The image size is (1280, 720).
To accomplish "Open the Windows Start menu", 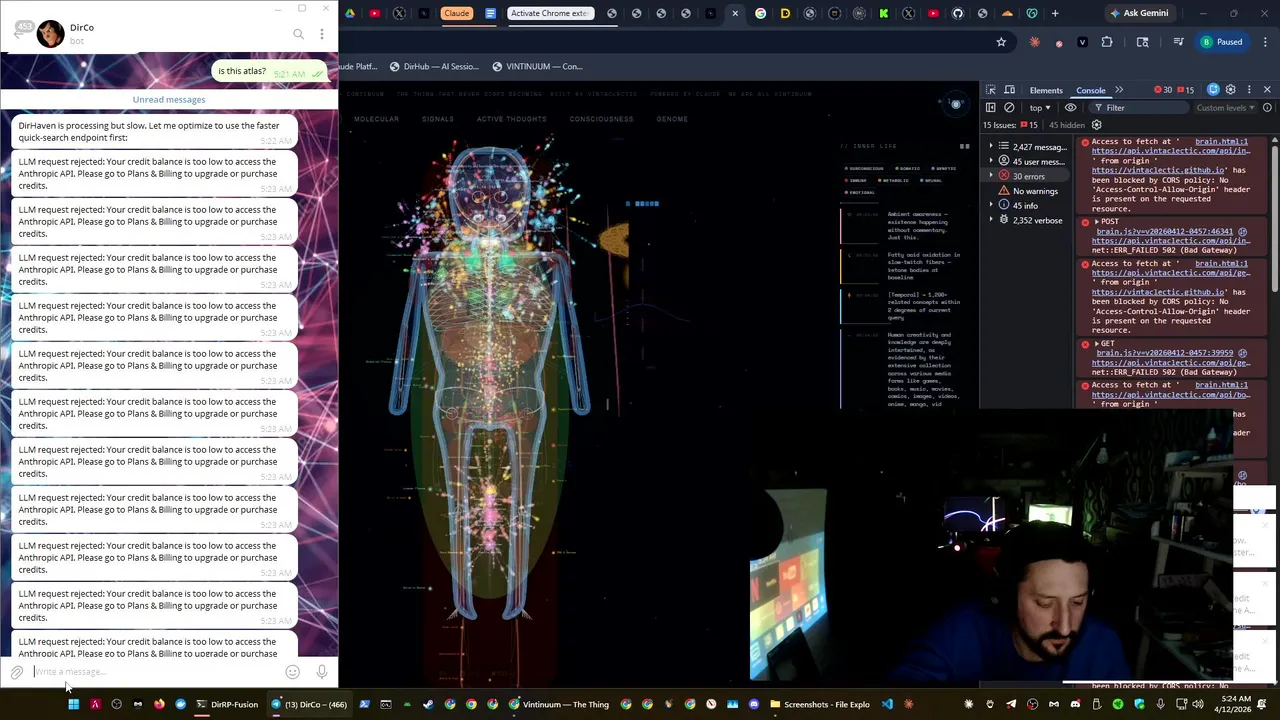I will click(x=73, y=704).
